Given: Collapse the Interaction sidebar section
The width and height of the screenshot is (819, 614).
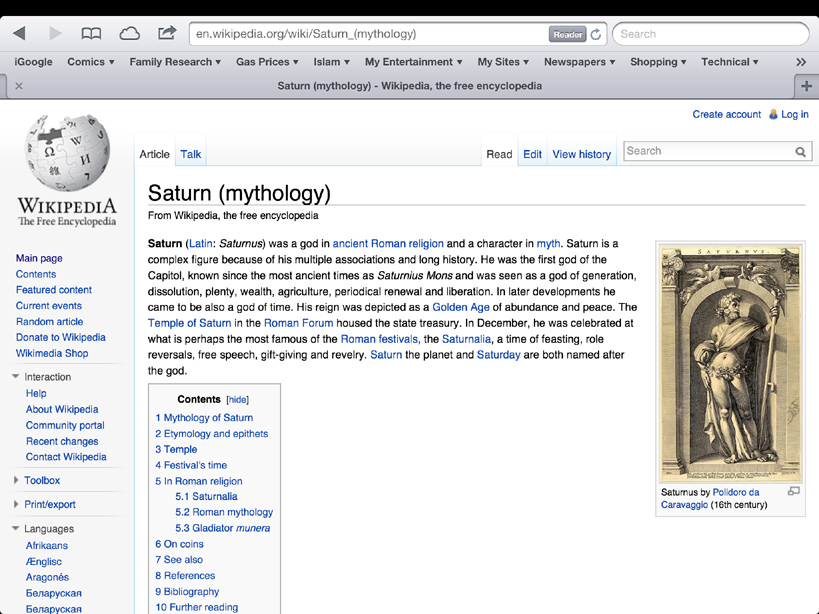Looking at the screenshot, I should (x=16, y=377).
